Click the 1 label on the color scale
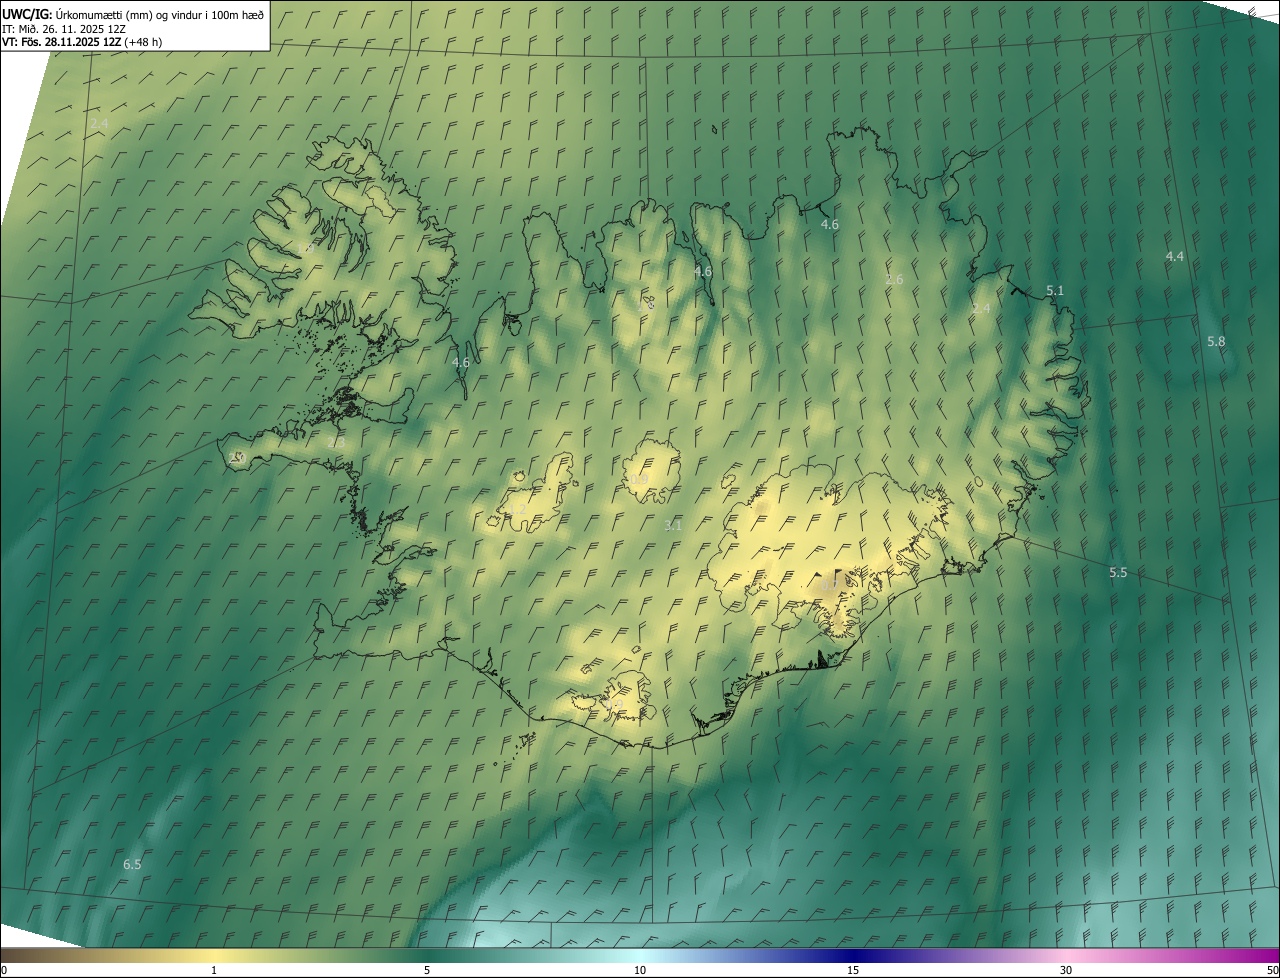This screenshot has width=1280, height=978. [214, 970]
